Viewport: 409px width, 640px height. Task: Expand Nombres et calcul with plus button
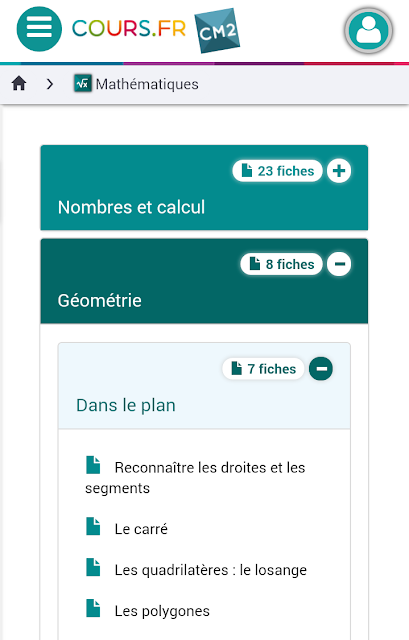pos(339,171)
